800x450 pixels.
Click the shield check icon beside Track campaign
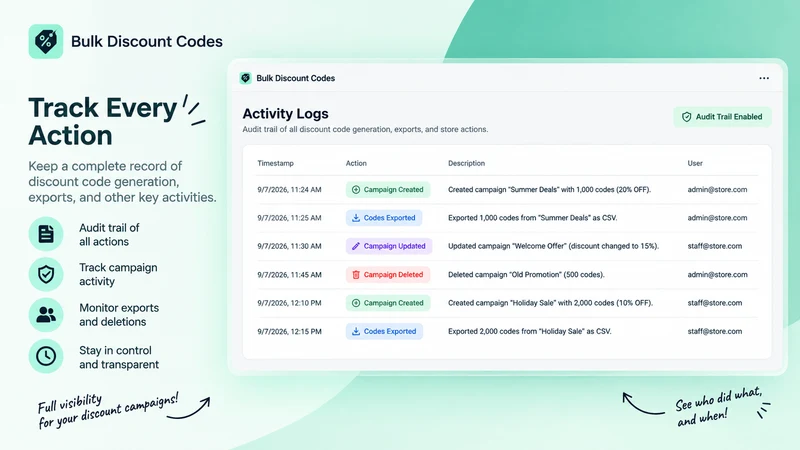(x=46, y=274)
